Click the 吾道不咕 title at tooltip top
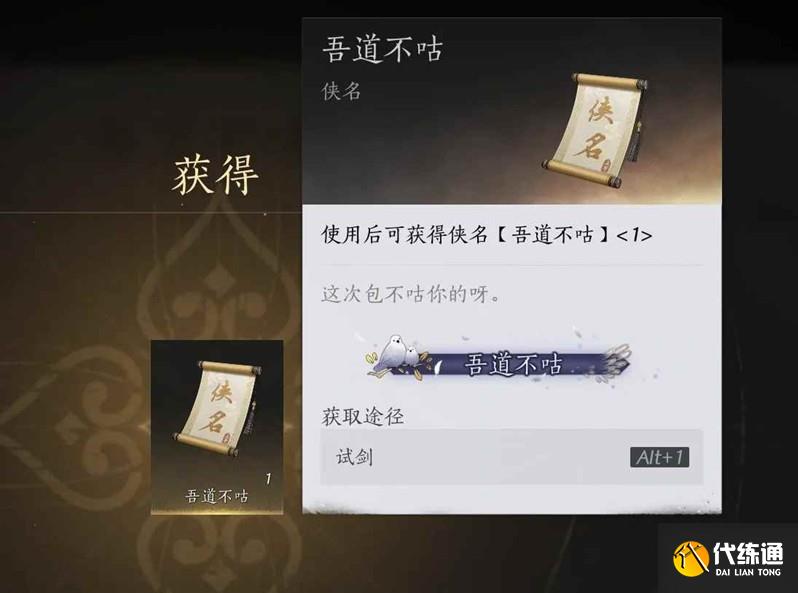The image size is (798, 593). coord(382,49)
